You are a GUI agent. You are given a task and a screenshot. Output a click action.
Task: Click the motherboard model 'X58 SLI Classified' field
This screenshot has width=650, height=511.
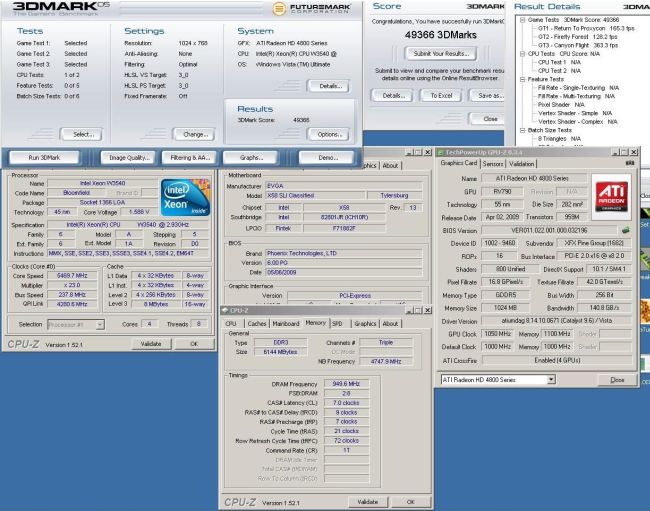coord(315,196)
